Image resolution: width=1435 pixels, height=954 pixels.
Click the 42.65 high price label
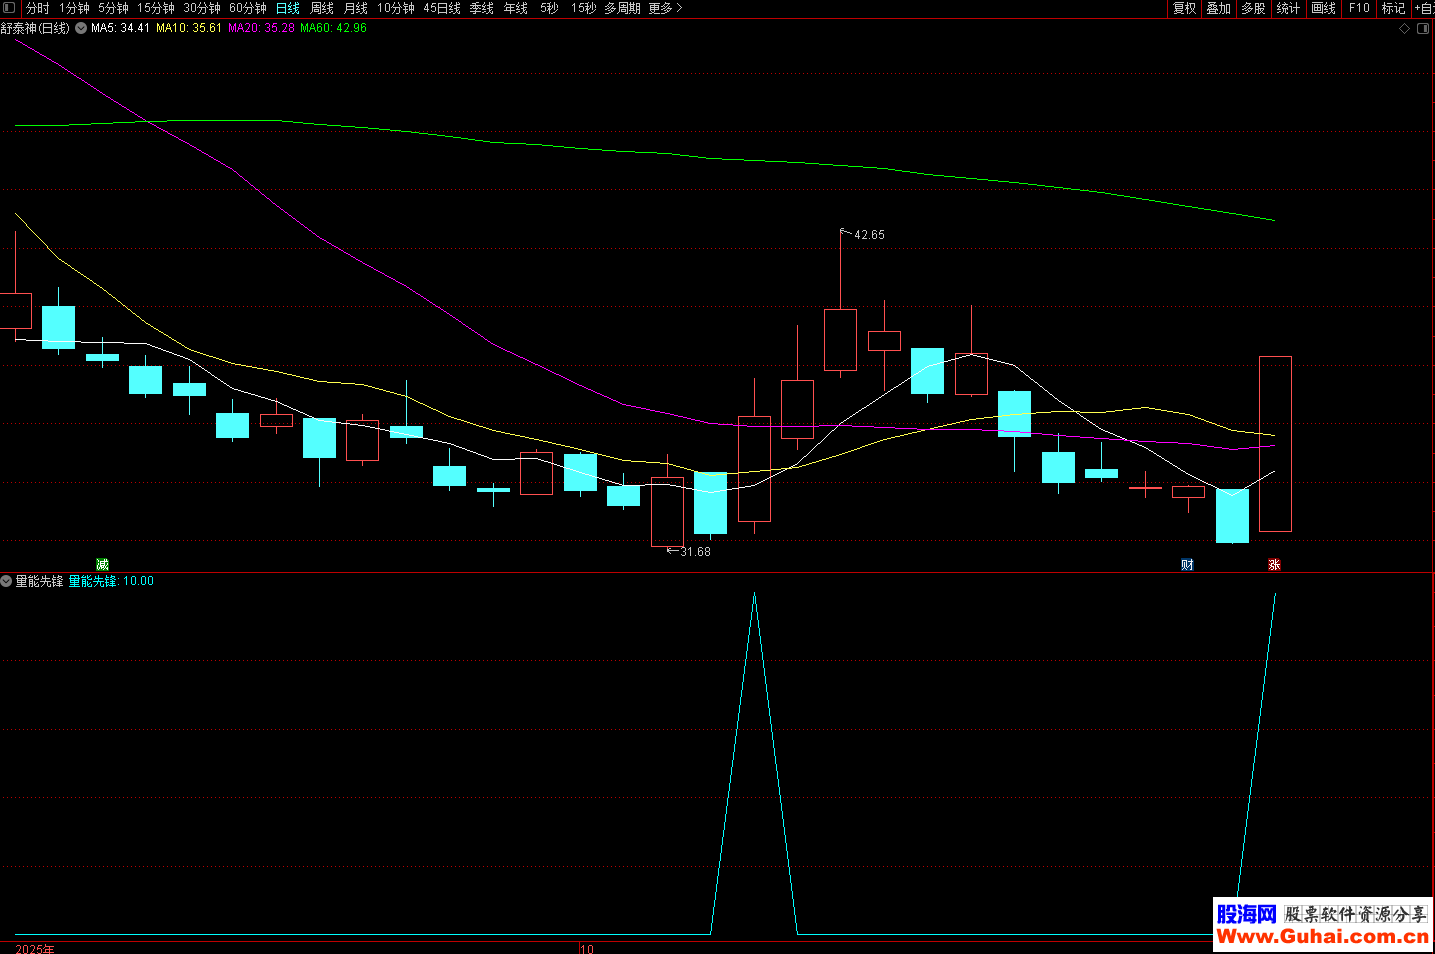coord(868,235)
